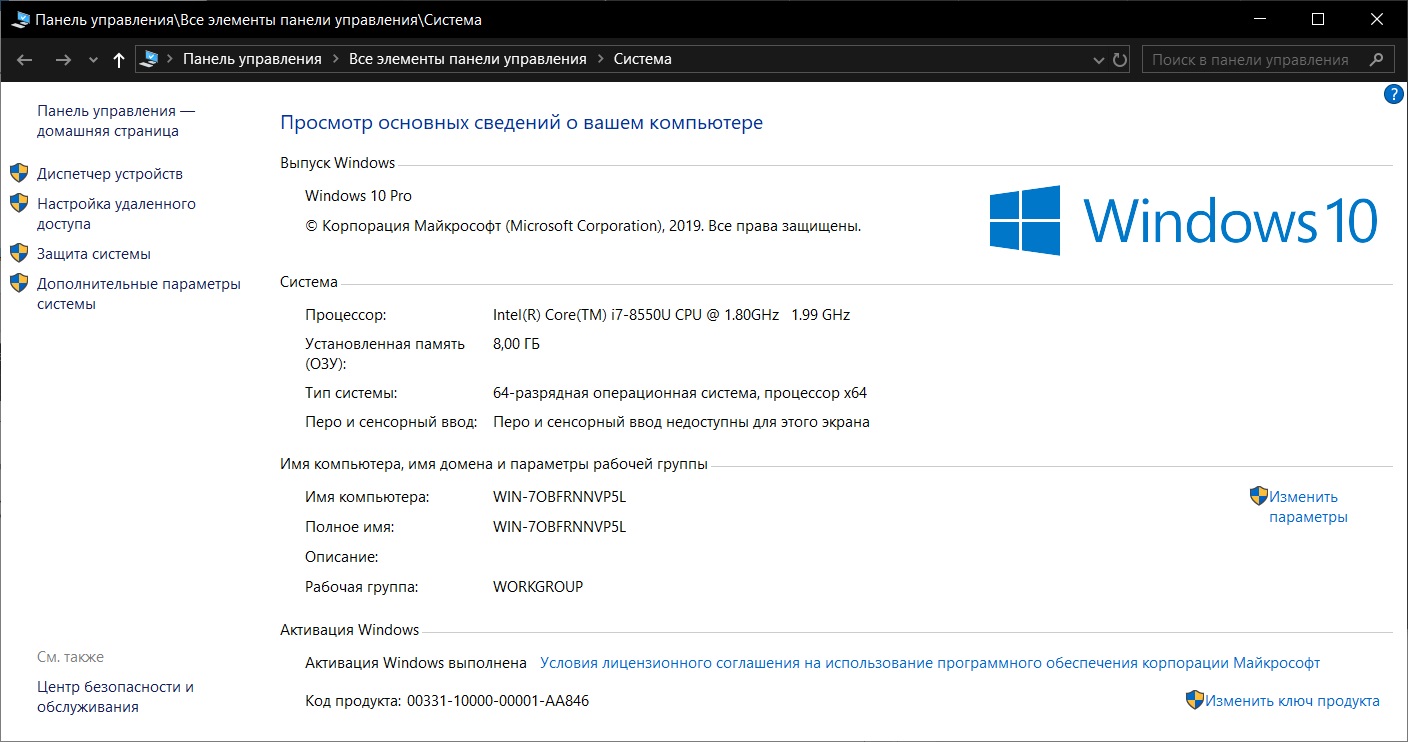Click product code '00331-10000-00001-AA846'
The width and height of the screenshot is (1408, 742).
point(498,701)
